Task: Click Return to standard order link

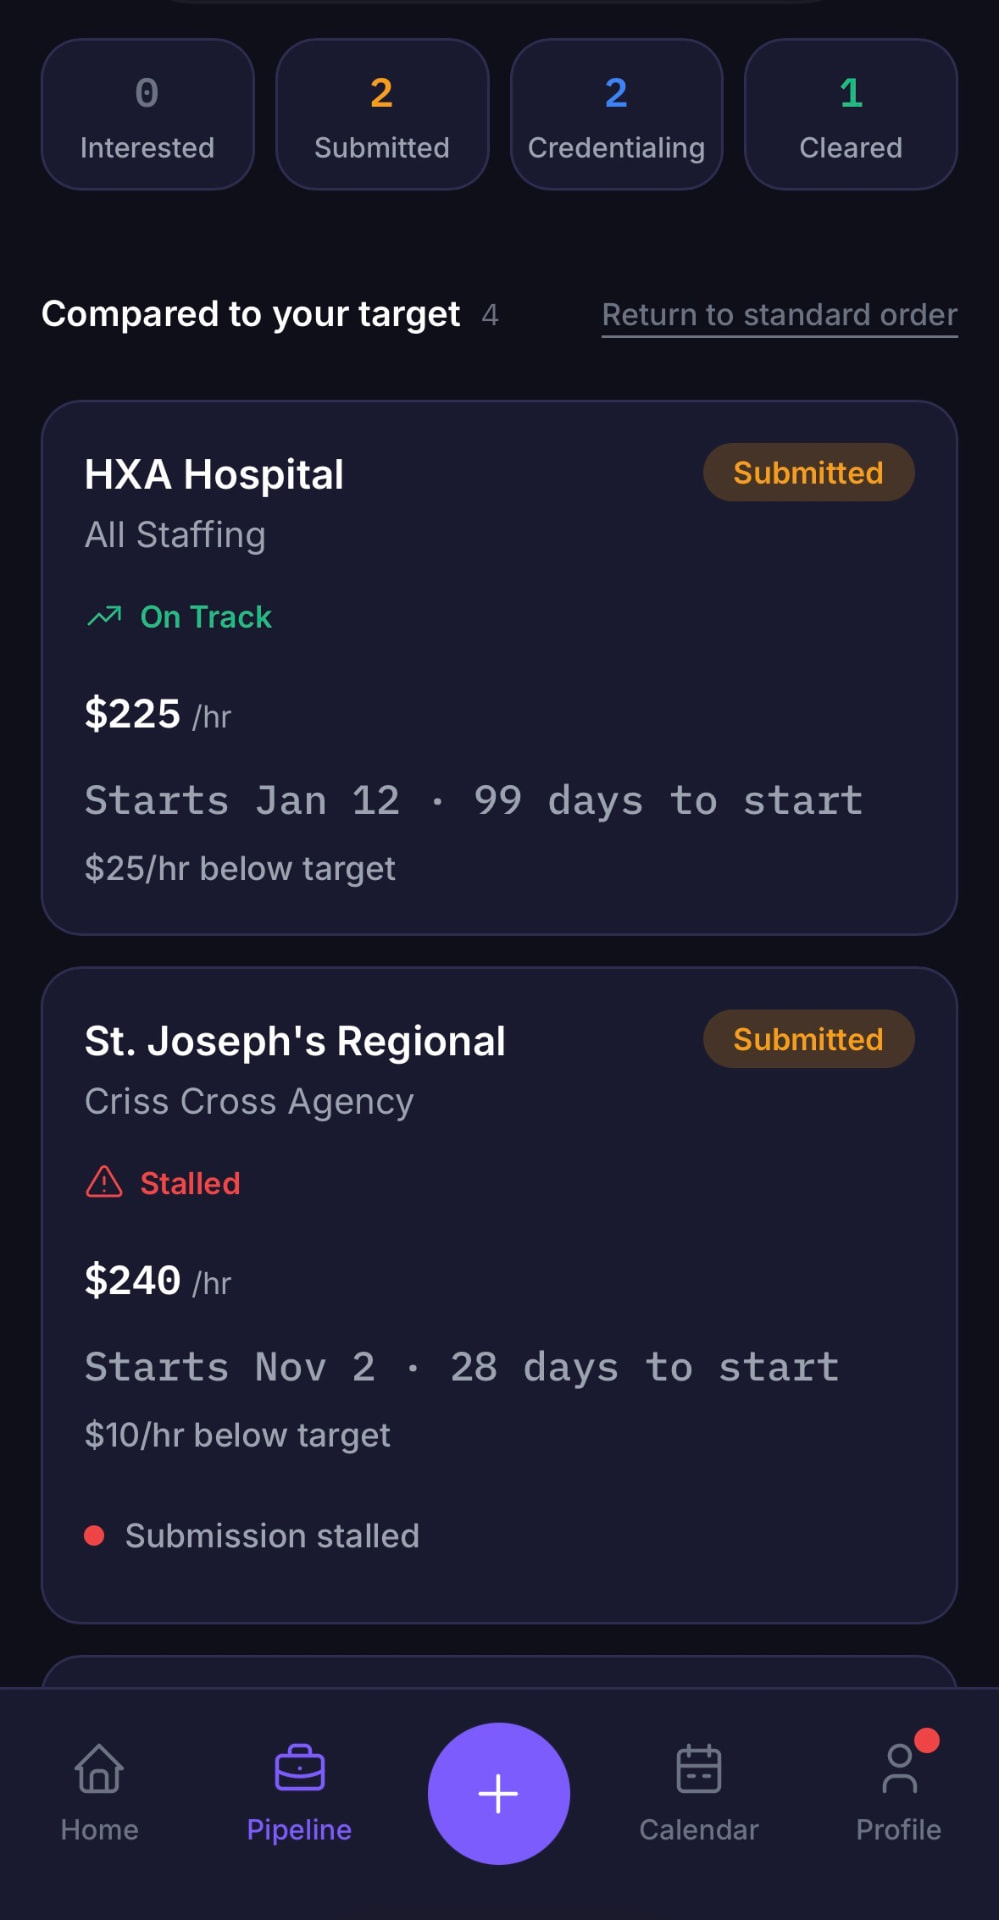Action: (779, 315)
